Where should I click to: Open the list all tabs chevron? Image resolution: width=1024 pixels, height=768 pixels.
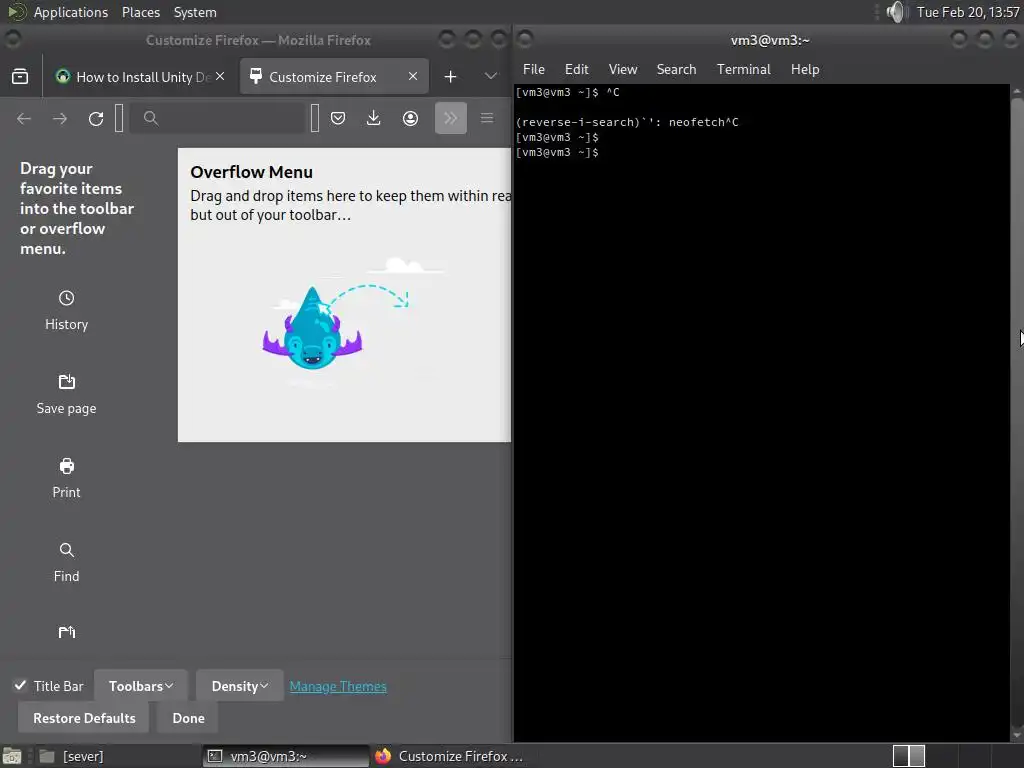pyautogui.click(x=491, y=76)
